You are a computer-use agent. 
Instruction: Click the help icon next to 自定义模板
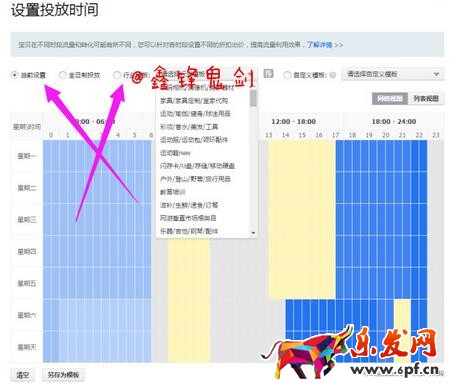pos(332,75)
